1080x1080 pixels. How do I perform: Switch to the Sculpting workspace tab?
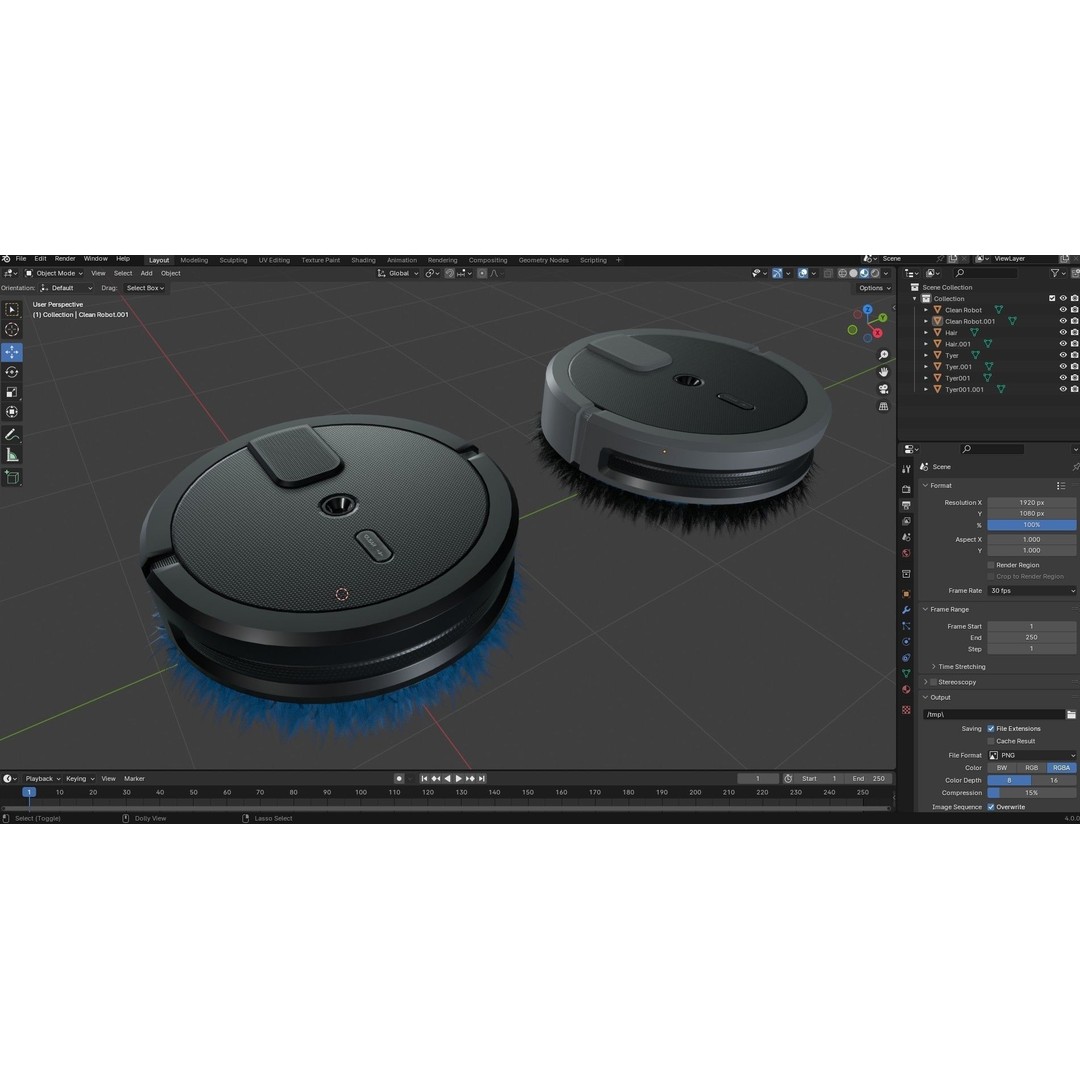coord(233,260)
